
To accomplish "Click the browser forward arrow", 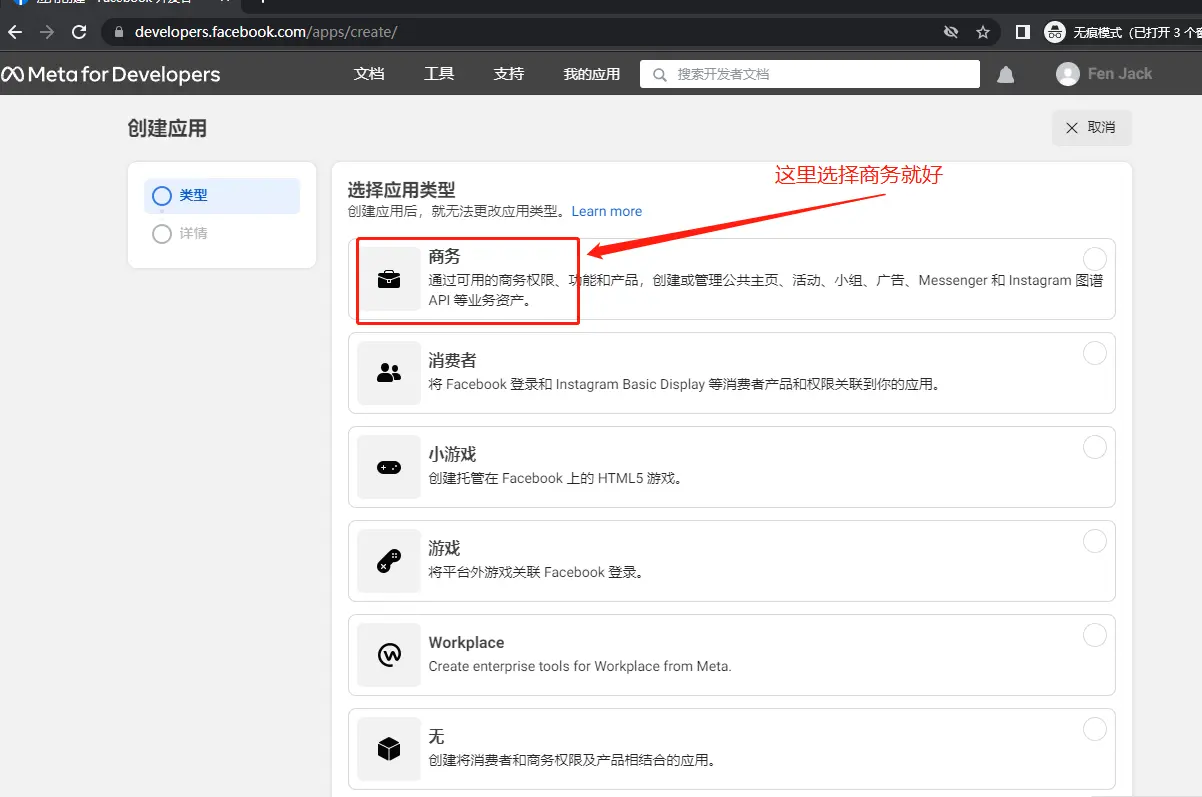I will click(46, 32).
